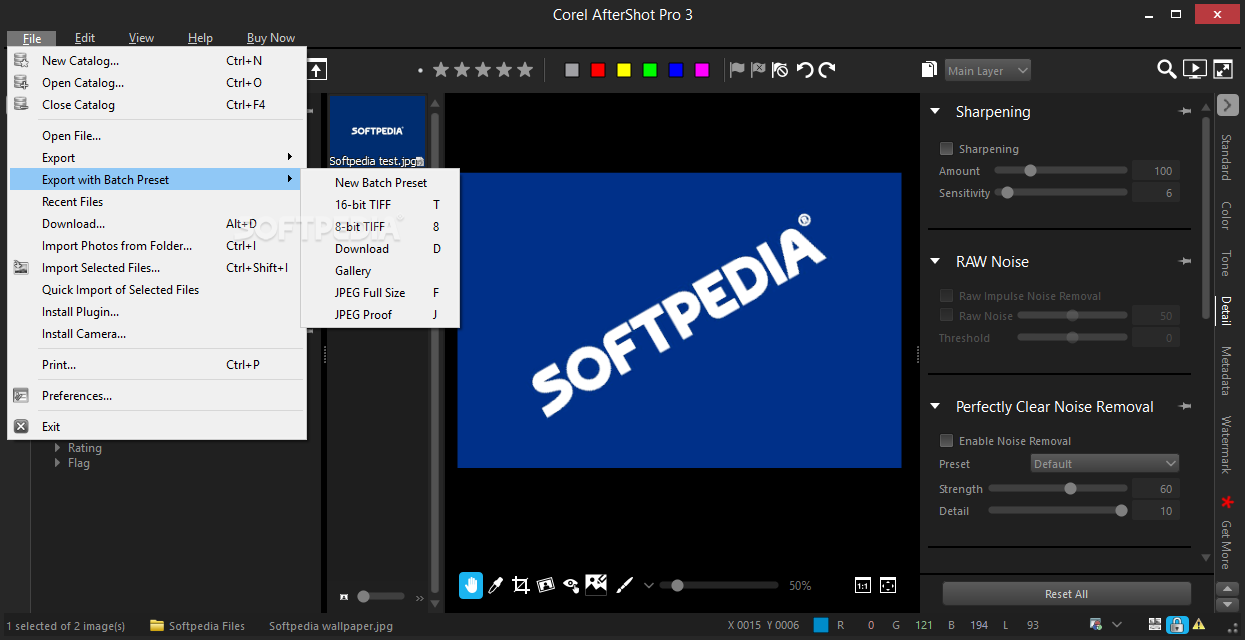Click Import Photos from Folder
Screen dimensions: 1245x640
(x=157, y=245)
